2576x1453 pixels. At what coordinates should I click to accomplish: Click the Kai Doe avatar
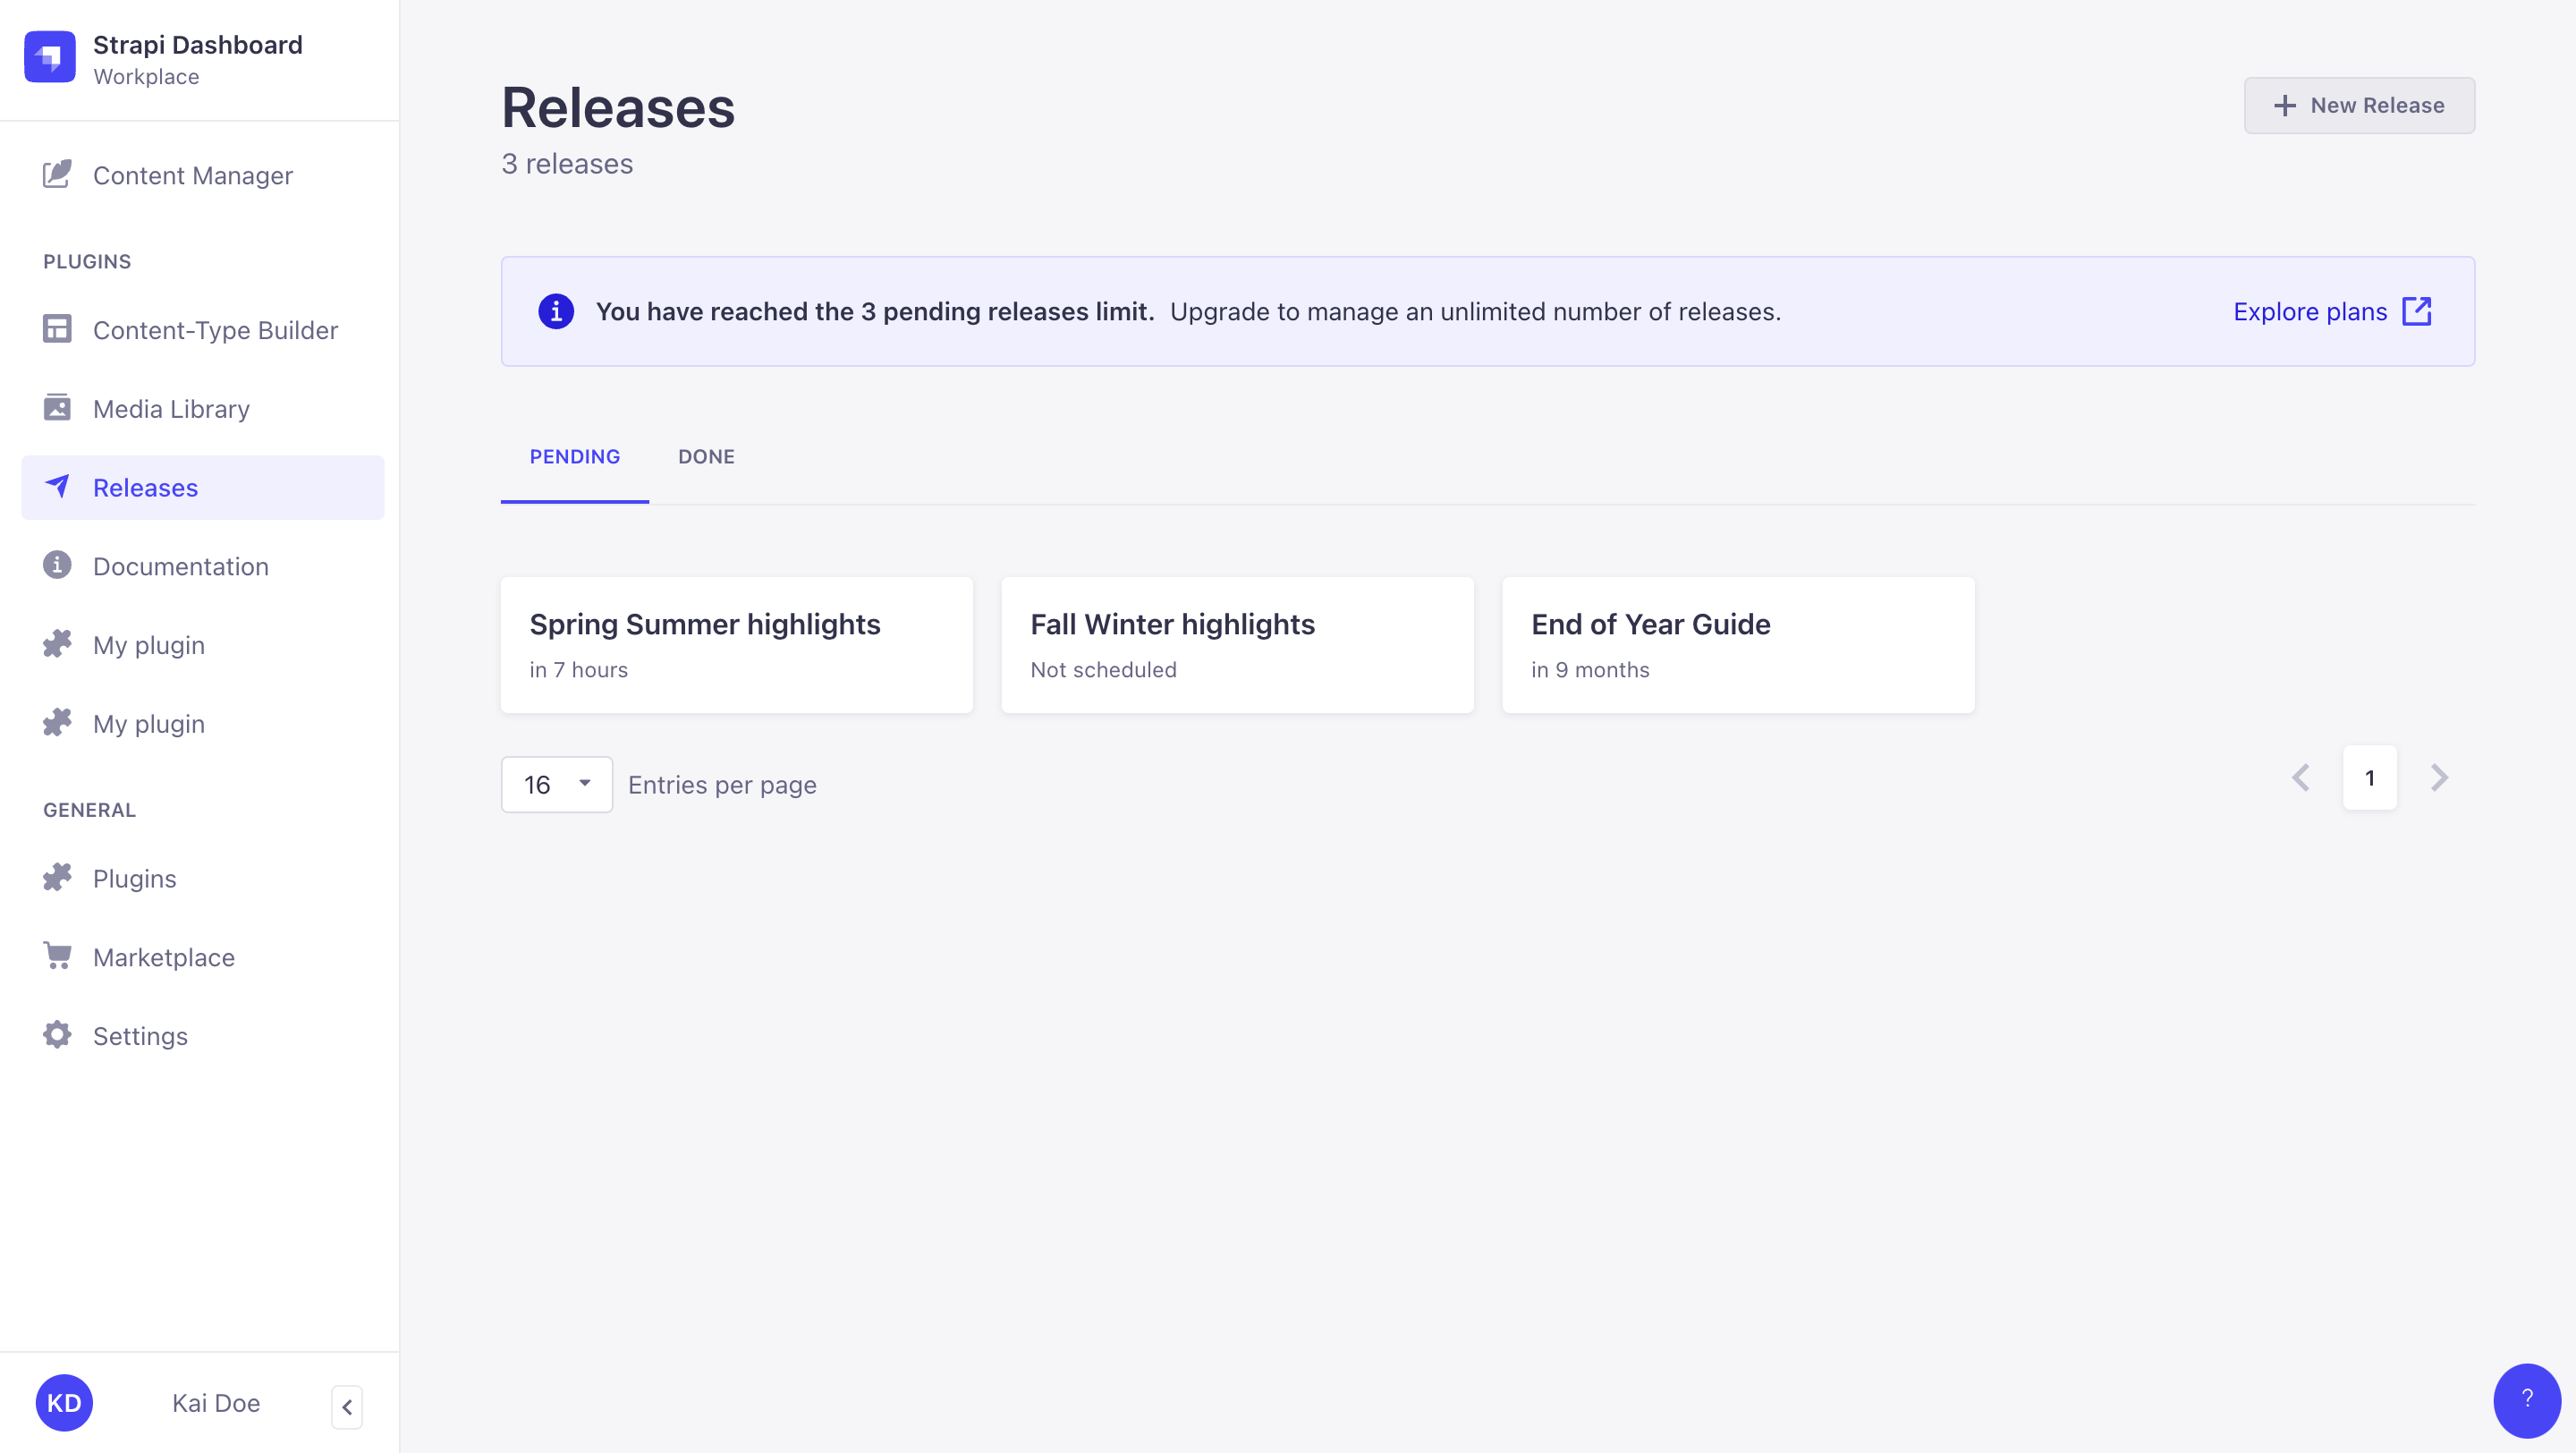click(64, 1402)
